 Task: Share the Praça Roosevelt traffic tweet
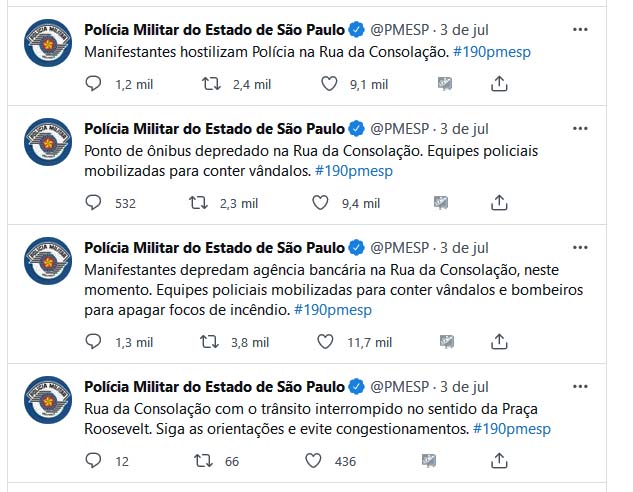point(499,461)
